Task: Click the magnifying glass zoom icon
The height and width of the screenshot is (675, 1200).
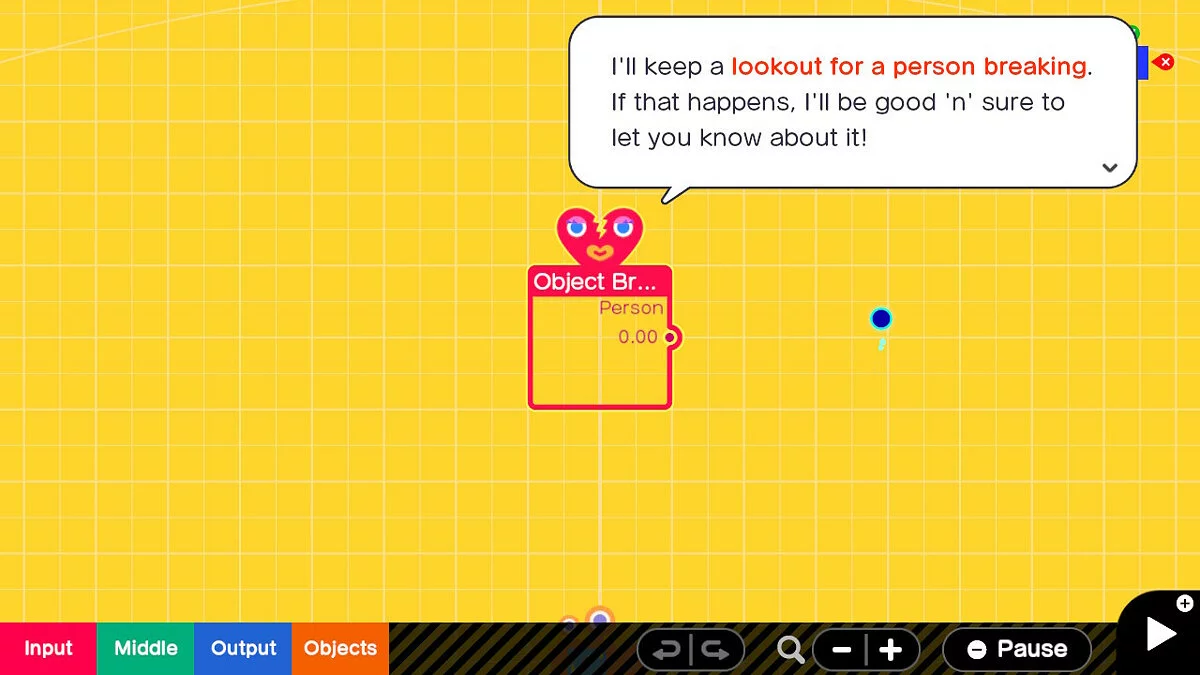Action: coord(790,650)
